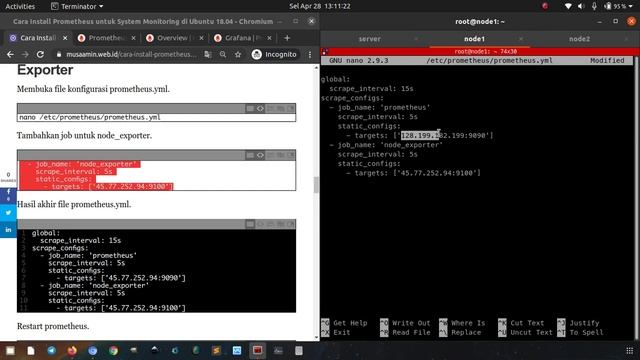Toggle line numbers on the node_exporter job block

(x=250, y=155)
